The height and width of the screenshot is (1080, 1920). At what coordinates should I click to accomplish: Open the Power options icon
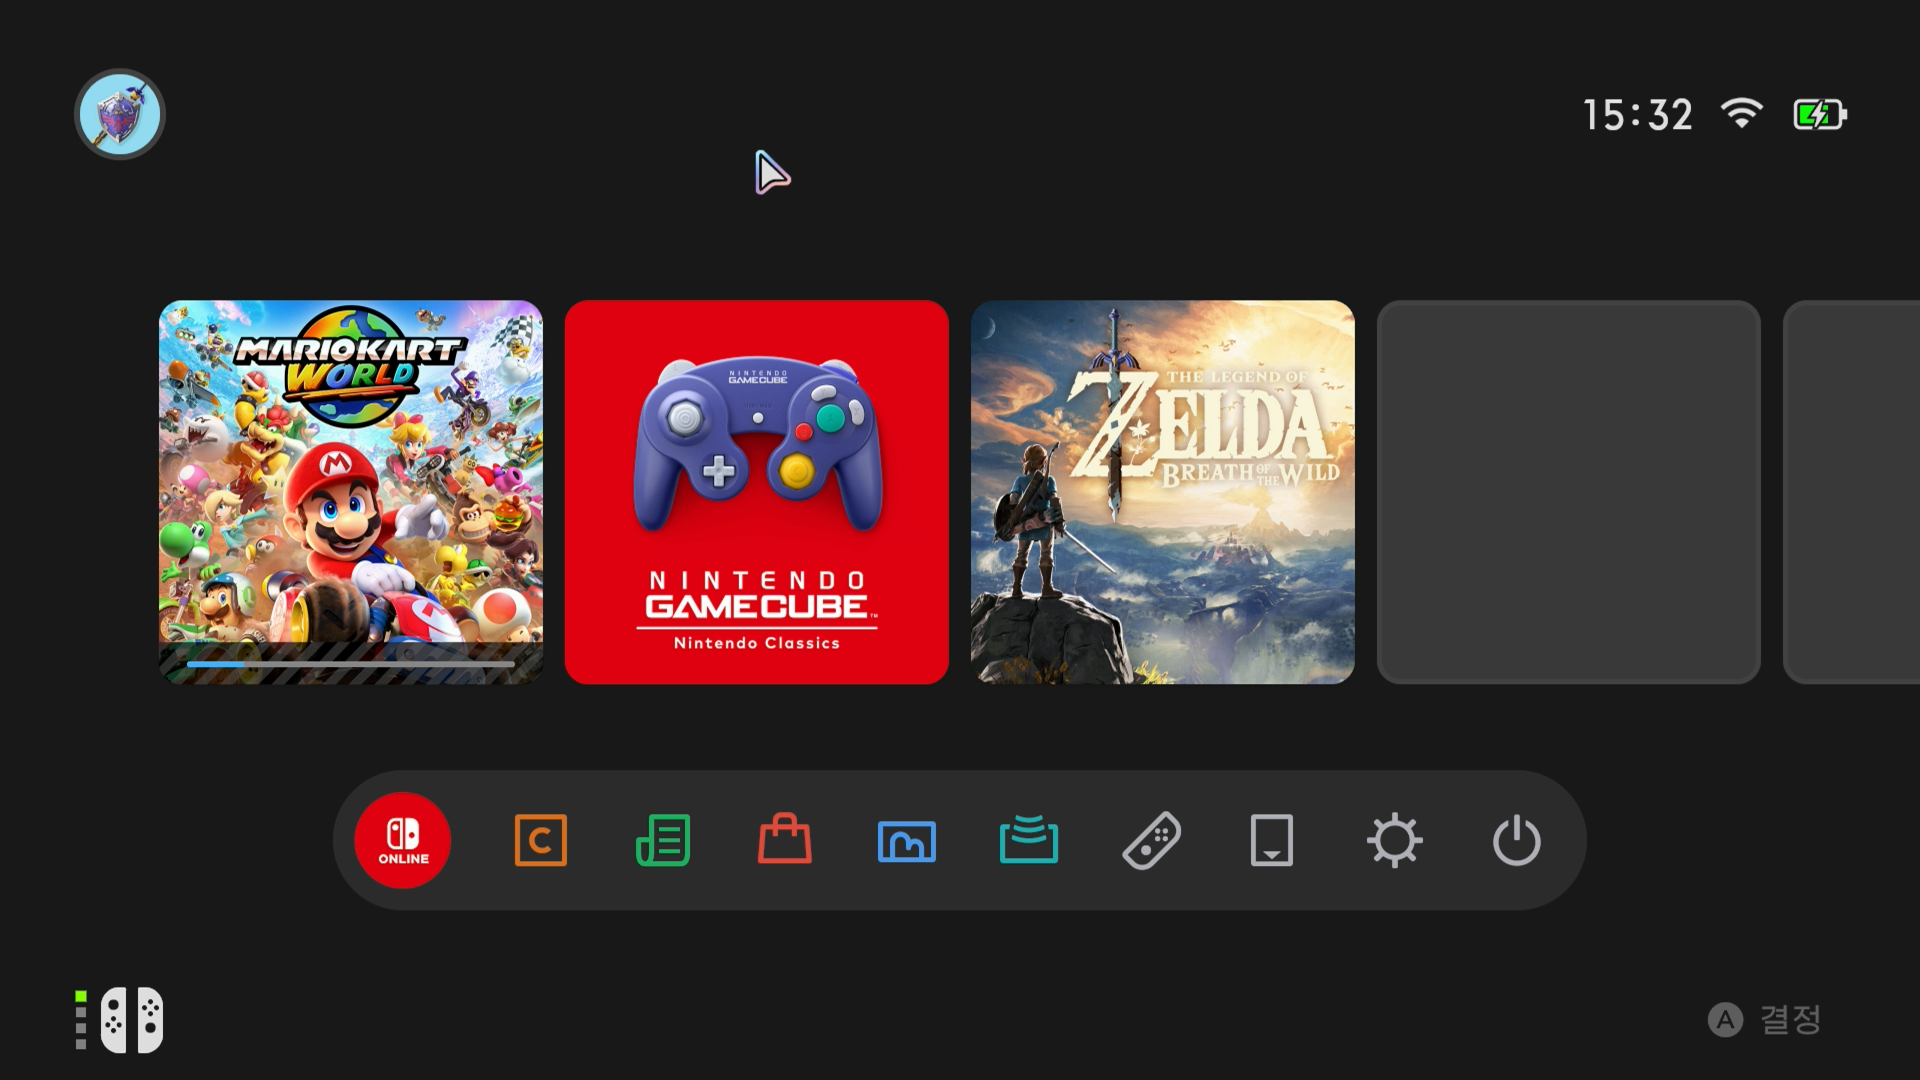(1517, 840)
